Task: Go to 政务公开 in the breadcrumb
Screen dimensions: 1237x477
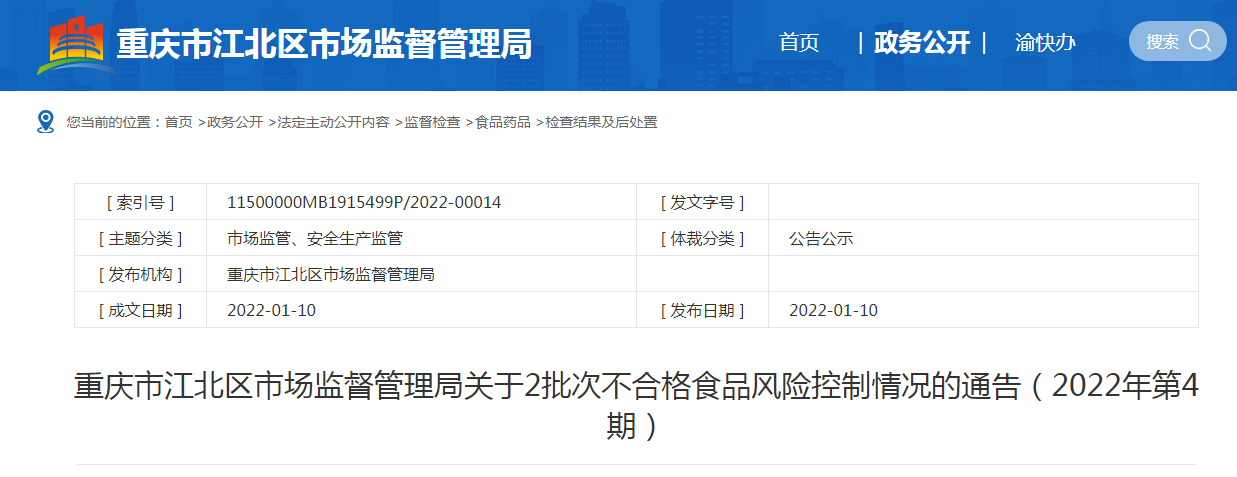Action: click(235, 122)
